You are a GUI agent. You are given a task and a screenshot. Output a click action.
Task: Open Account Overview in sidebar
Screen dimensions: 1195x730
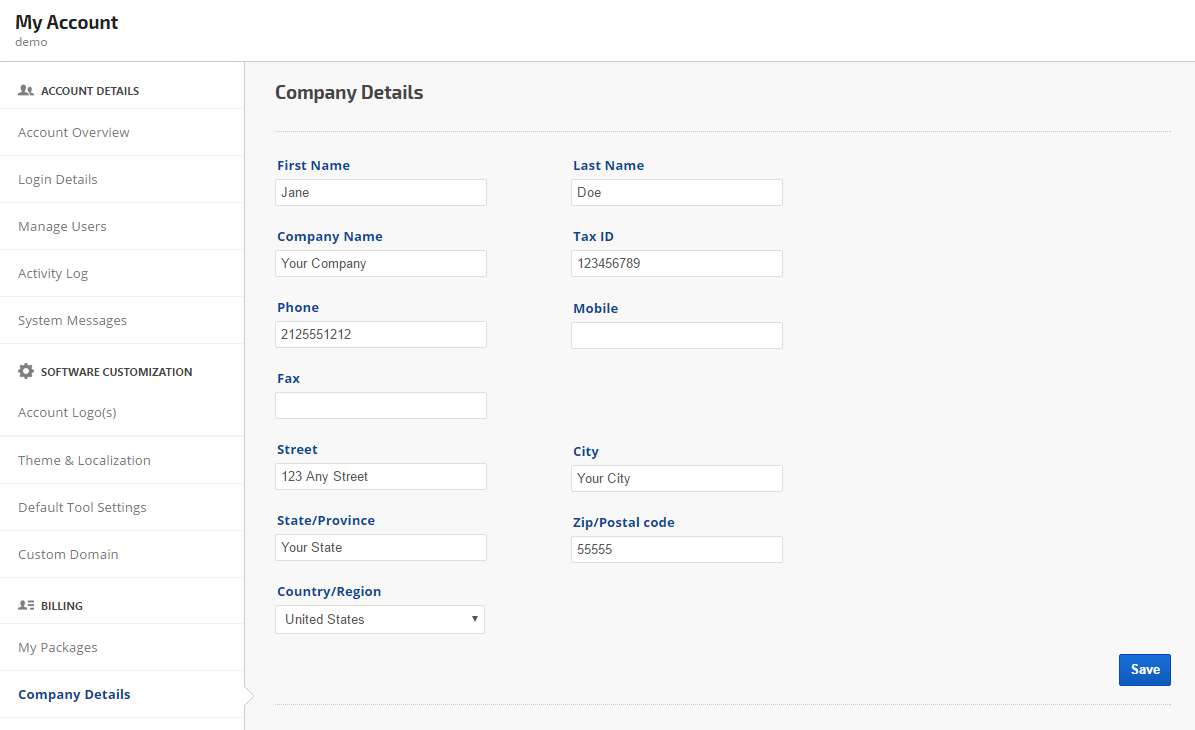74,132
